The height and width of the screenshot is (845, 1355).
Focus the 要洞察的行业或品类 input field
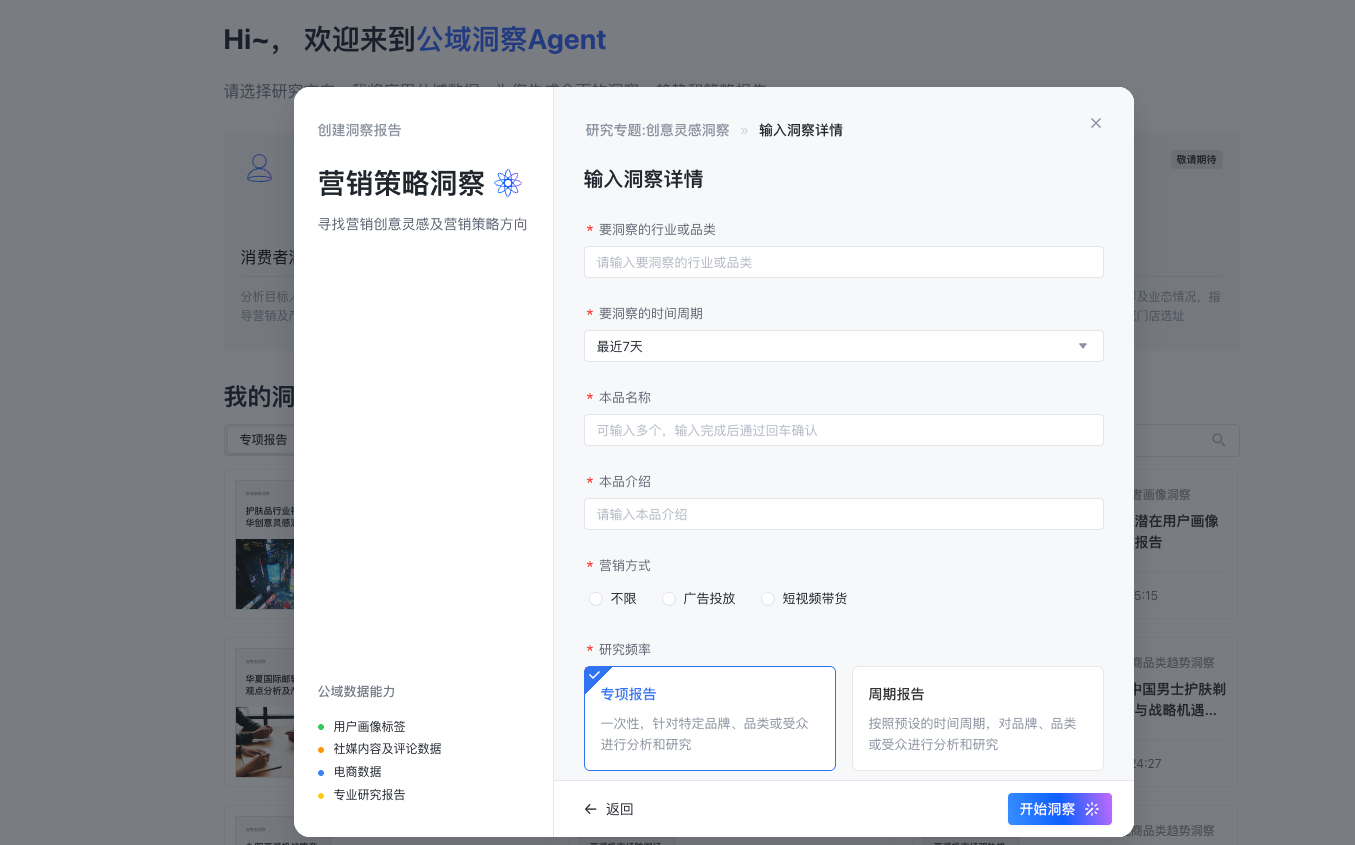point(843,262)
